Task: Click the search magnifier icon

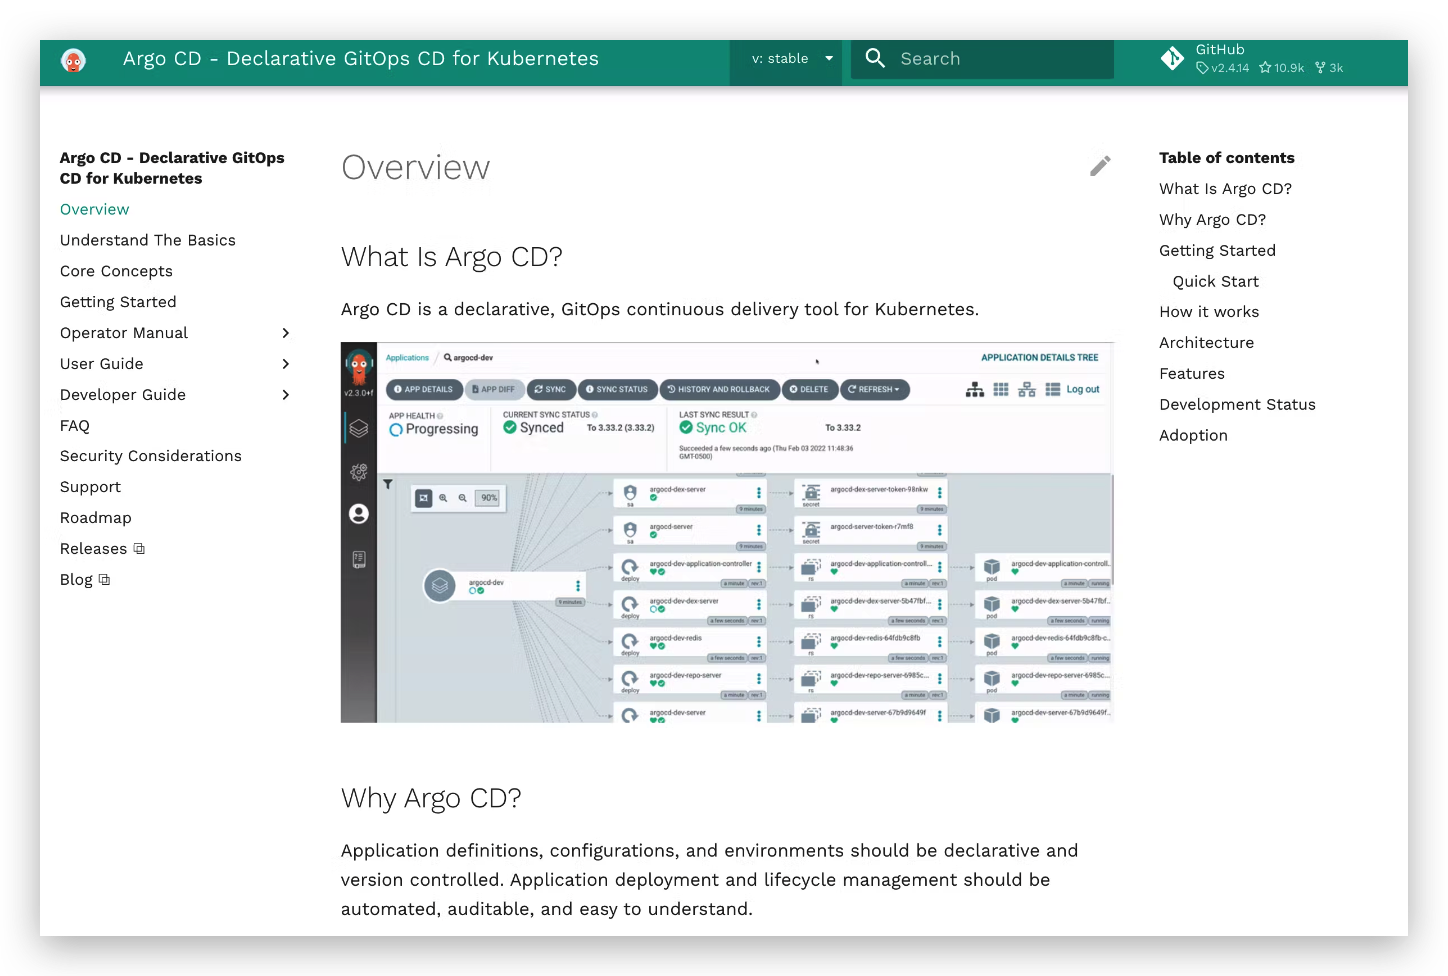Action: click(x=875, y=59)
